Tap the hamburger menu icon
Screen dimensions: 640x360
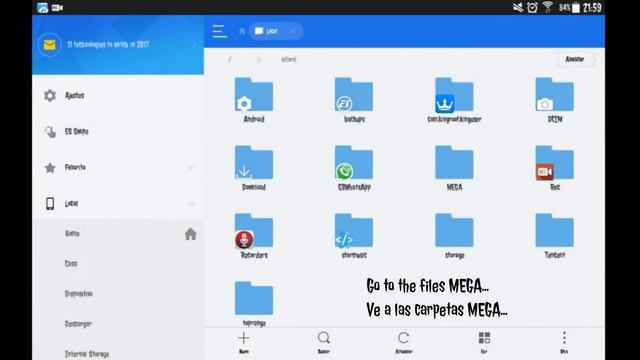click(219, 31)
